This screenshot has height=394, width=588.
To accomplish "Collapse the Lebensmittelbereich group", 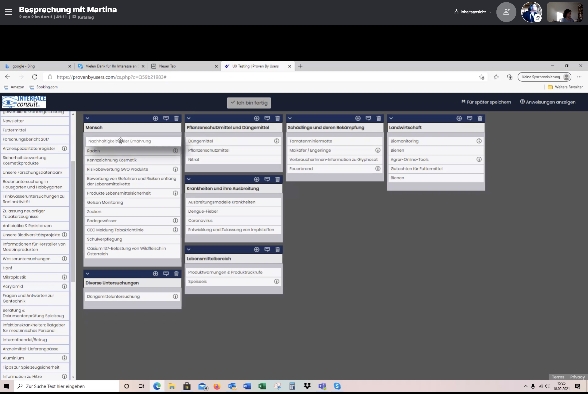I will [189, 249].
